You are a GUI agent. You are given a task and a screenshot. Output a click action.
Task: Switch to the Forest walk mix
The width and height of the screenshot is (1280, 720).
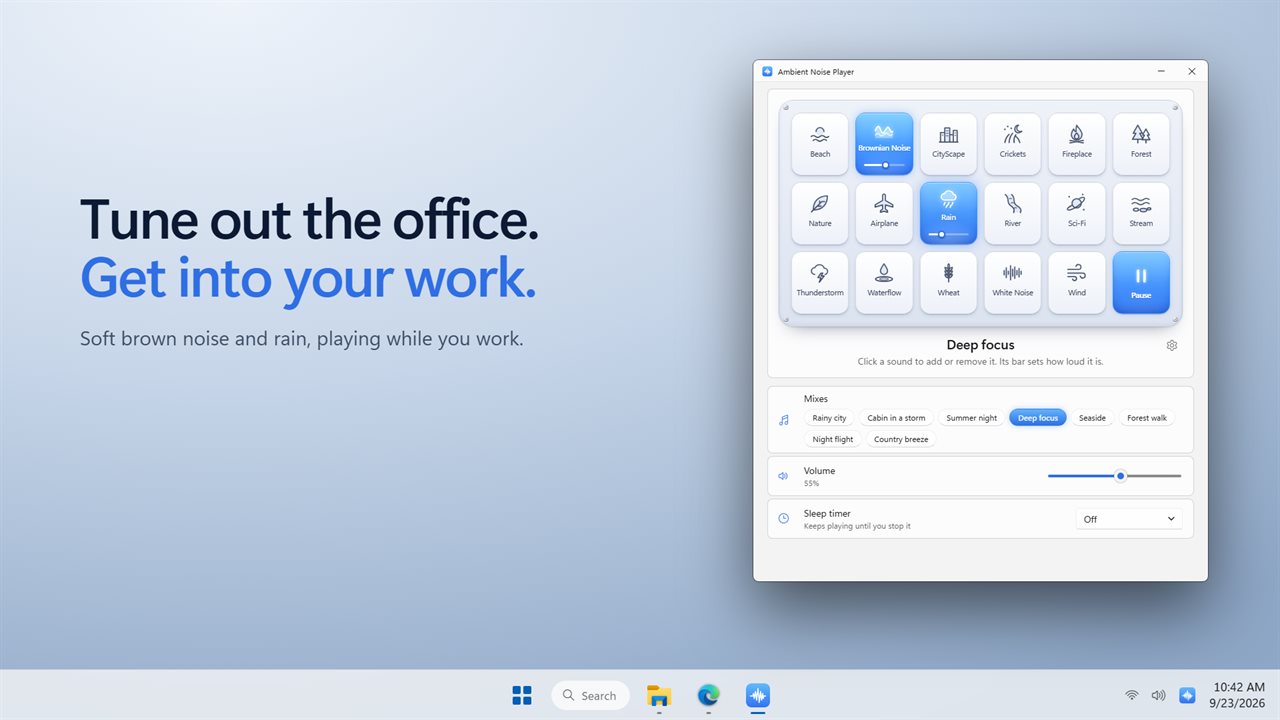(x=1147, y=418)
